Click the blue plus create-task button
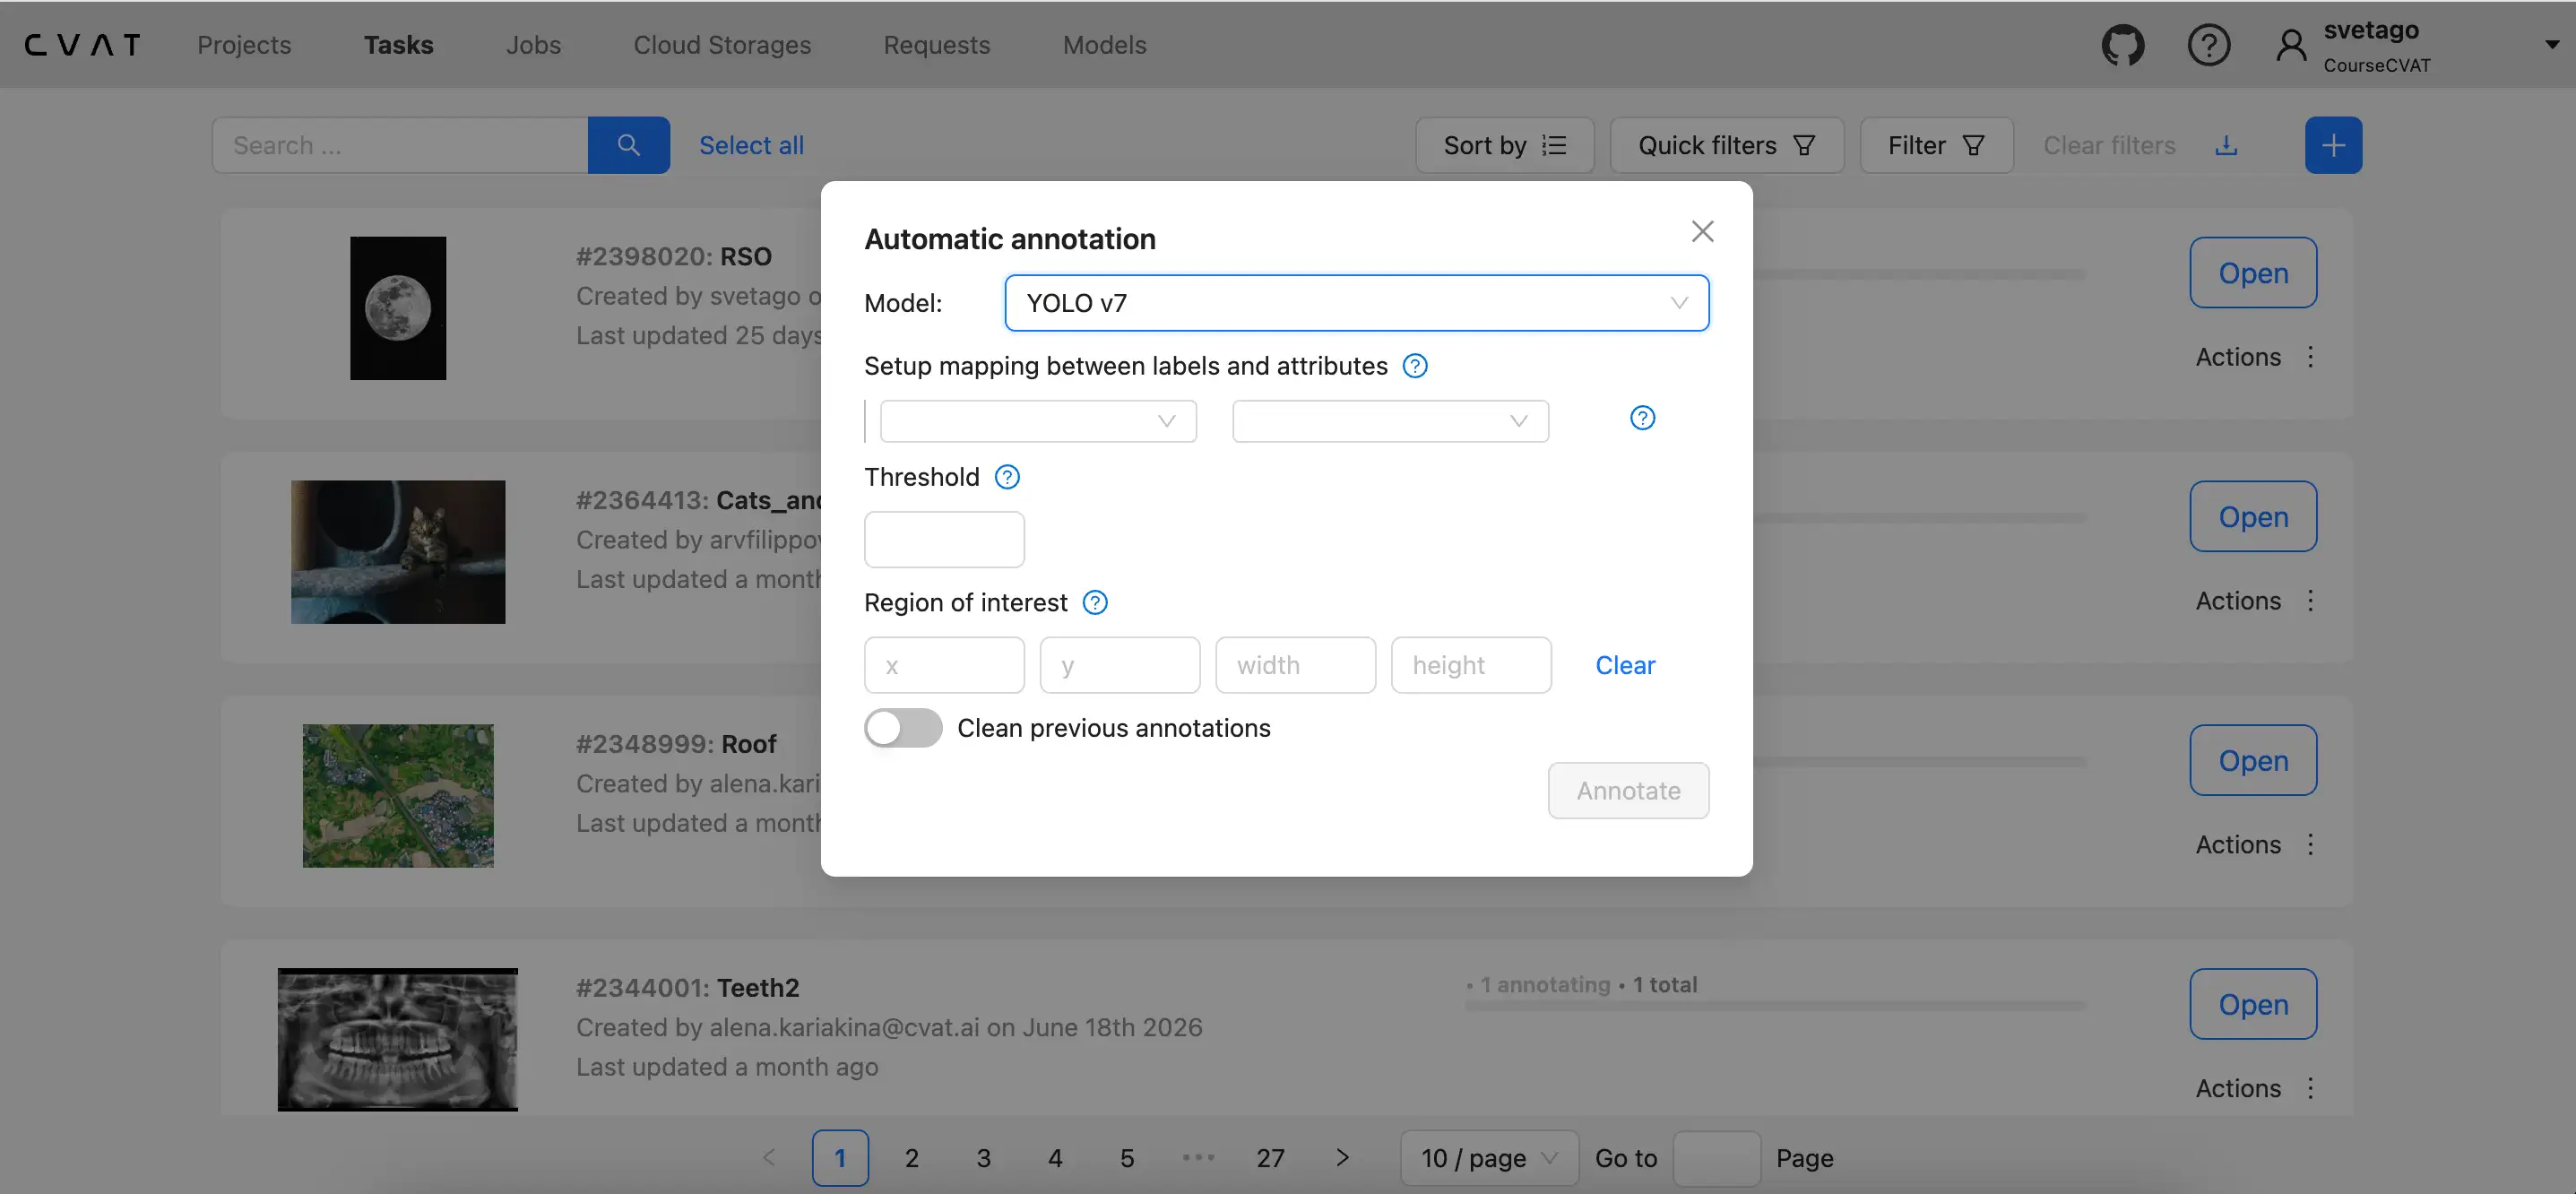Viewport: 2576px width, 1194px height. pyautogui.click(x=2334, y=145)
